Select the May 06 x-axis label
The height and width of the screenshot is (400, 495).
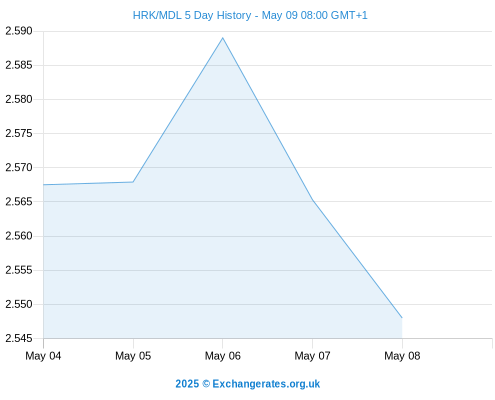pos(223,356)
